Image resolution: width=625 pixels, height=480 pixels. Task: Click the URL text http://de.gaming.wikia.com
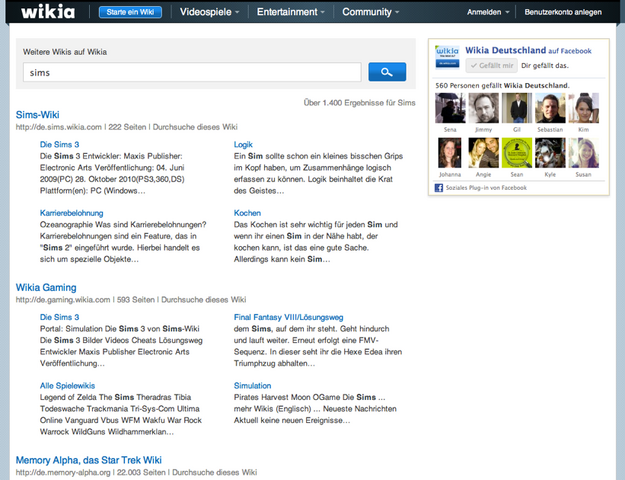click(63, 300)
